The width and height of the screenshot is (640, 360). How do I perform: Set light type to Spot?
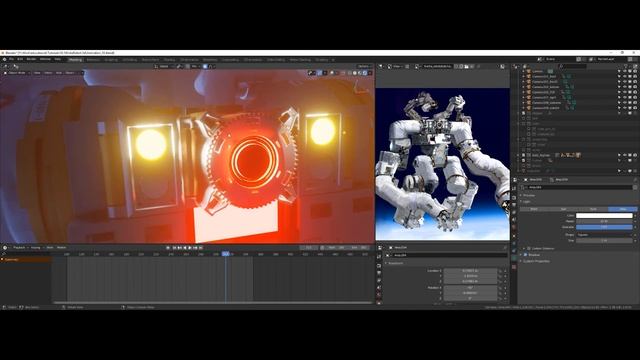(593, 209)
